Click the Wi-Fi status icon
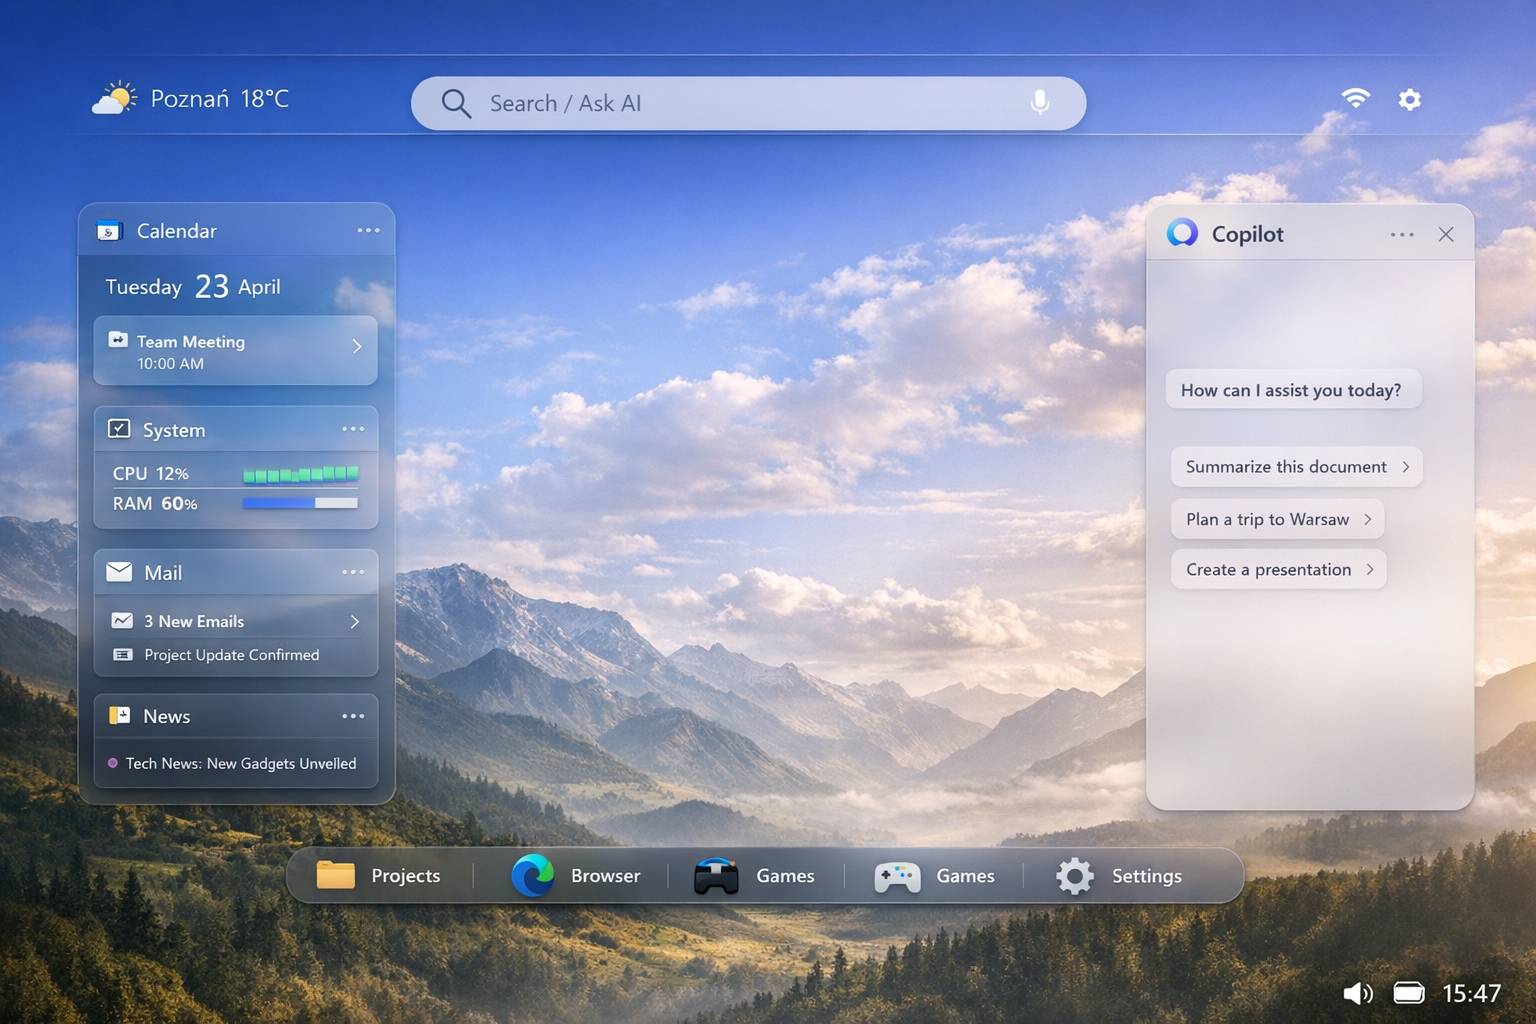The image size is (1536, 1024). tap(1356, 98)
